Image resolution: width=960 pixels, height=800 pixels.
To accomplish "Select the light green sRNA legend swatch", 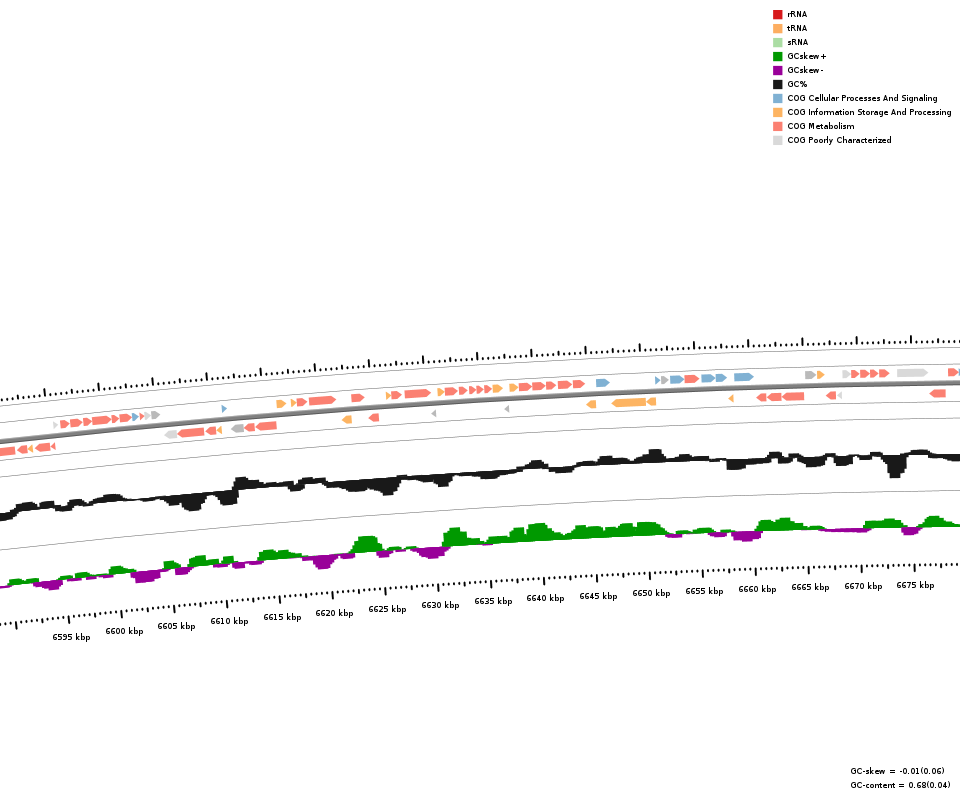I will 777,42.
